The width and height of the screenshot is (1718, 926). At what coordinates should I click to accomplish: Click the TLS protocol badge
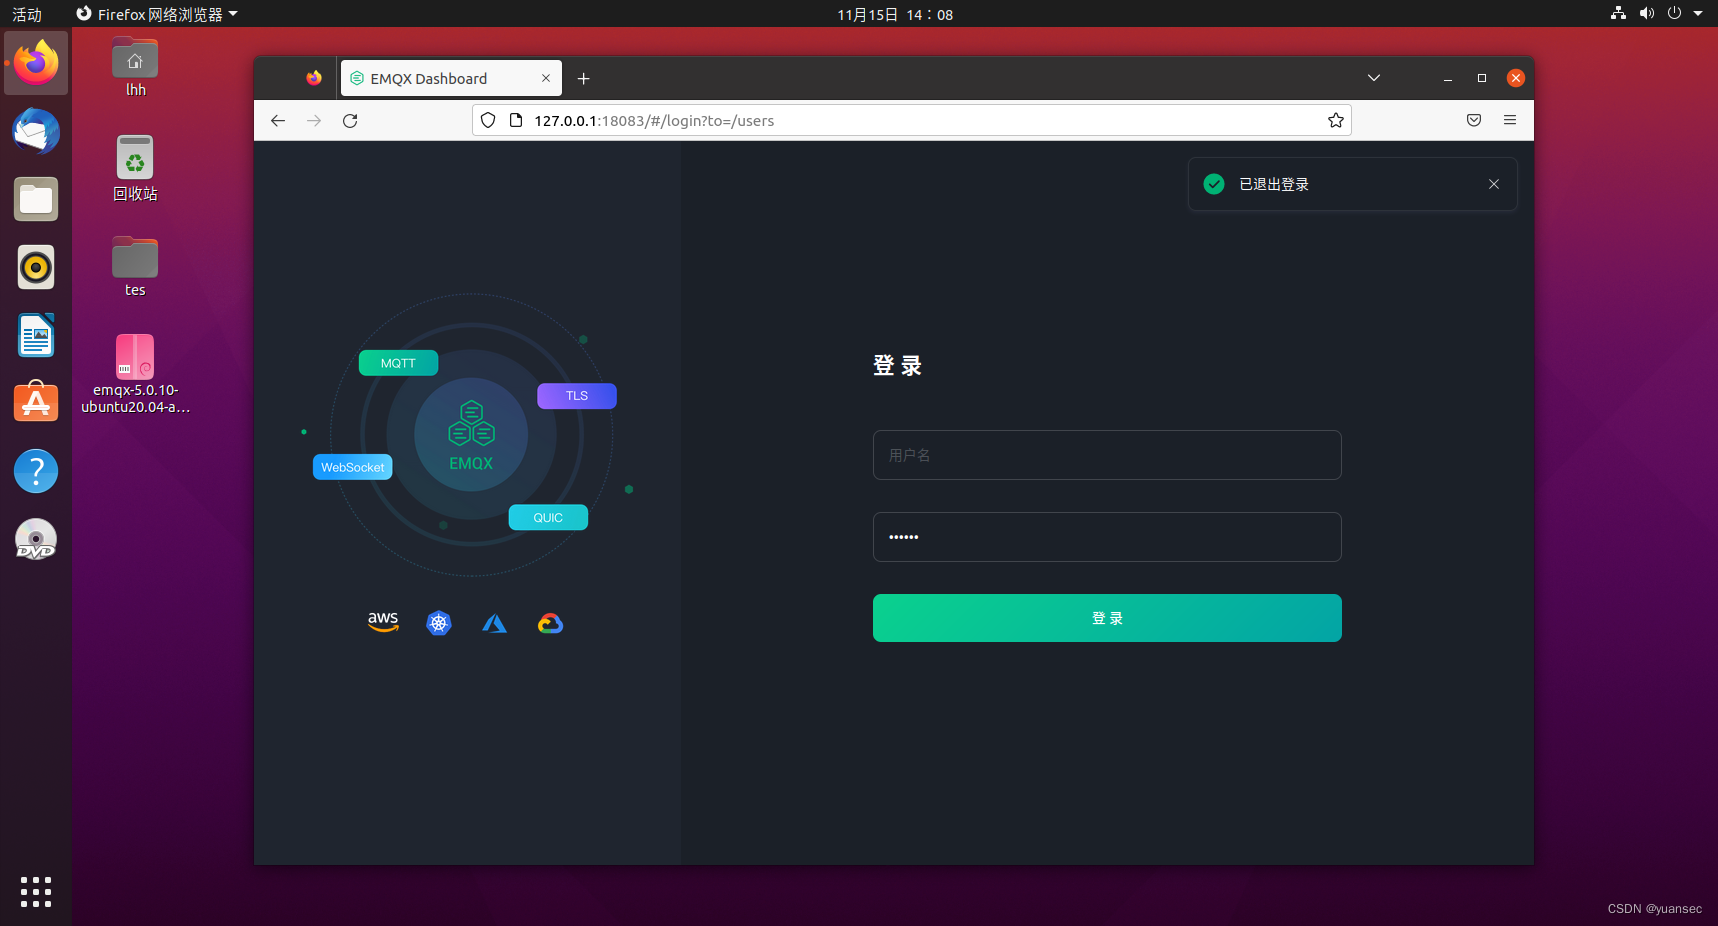[x=577, y=396]
